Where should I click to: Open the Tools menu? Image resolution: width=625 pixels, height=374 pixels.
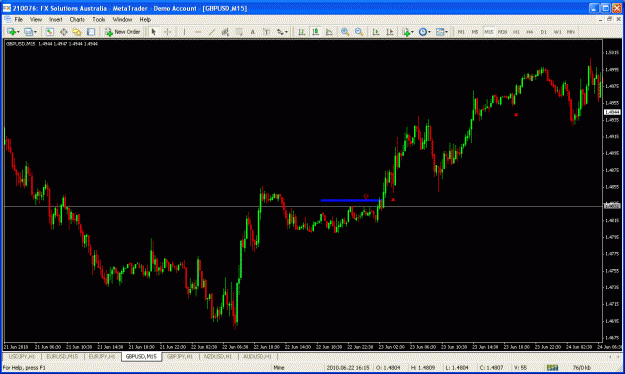tap(98, 19)
